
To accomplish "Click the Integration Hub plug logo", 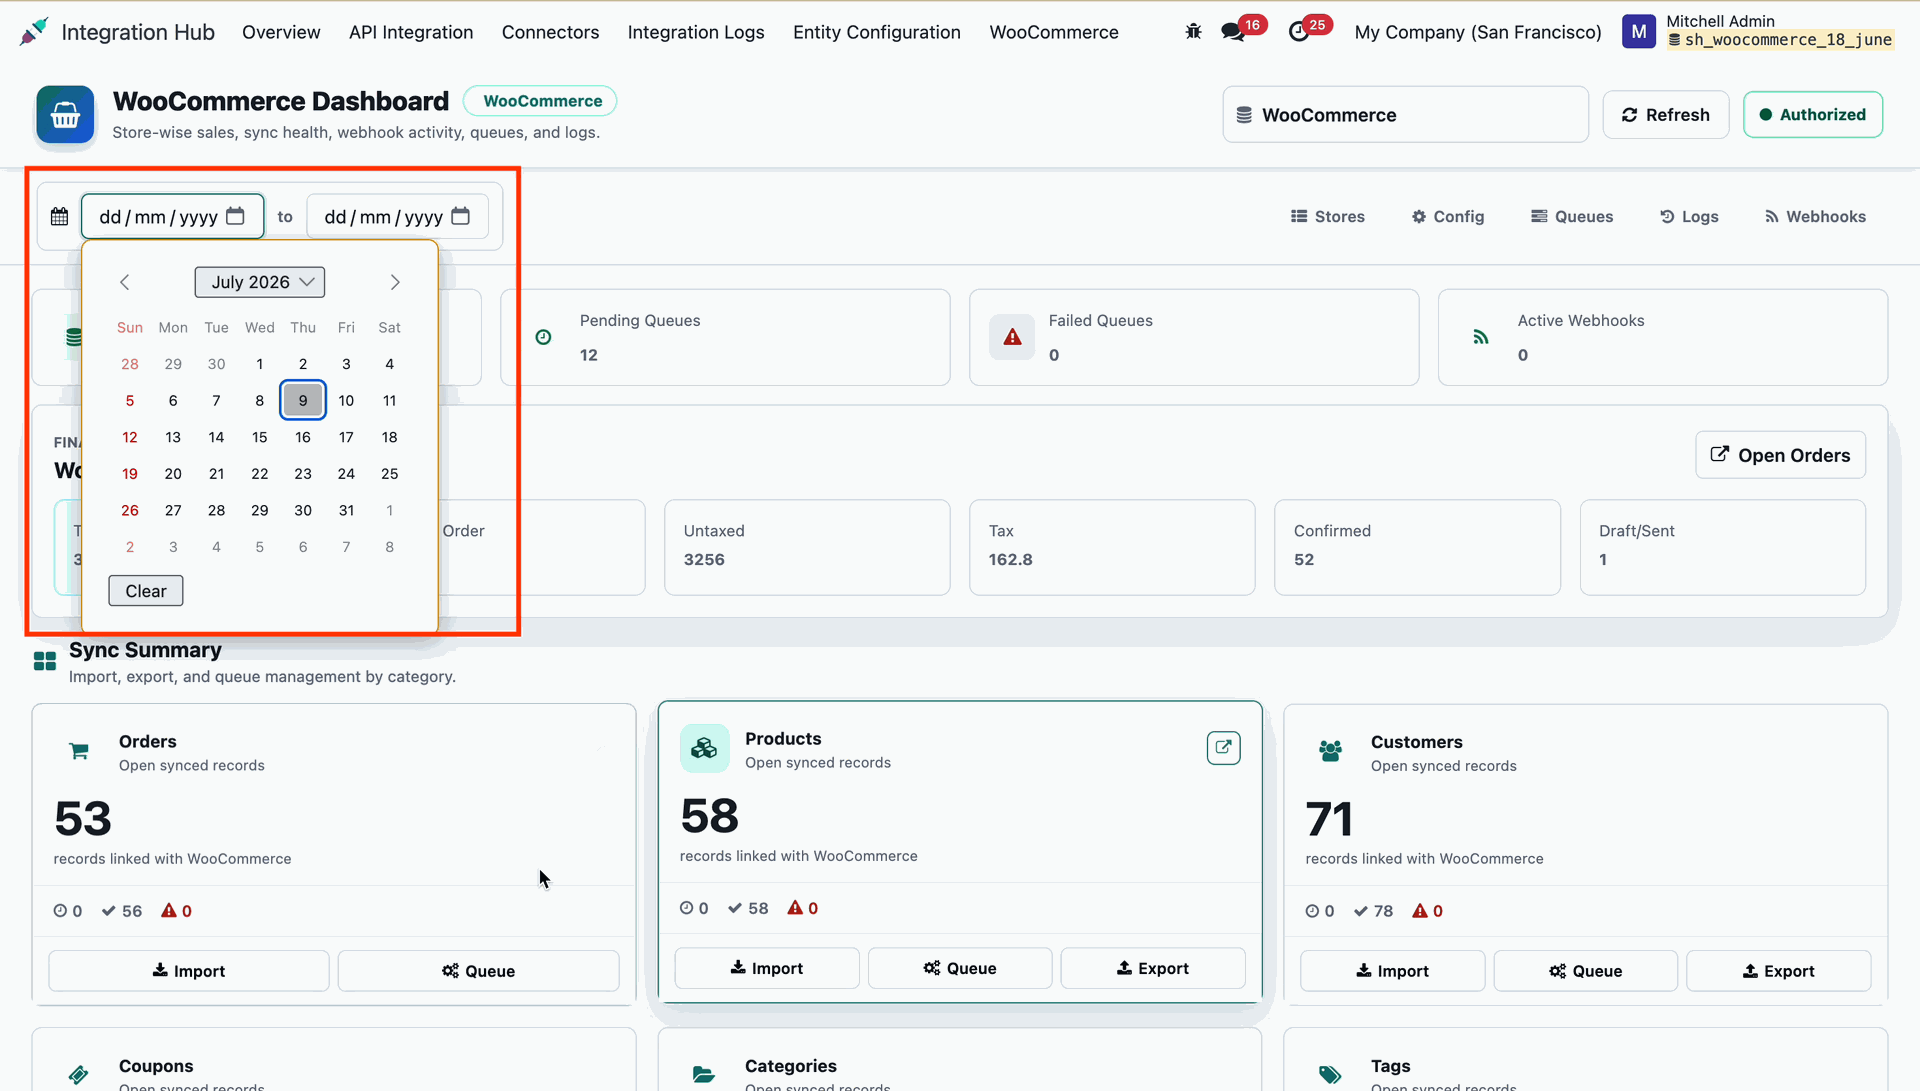I will pos(33,32).
